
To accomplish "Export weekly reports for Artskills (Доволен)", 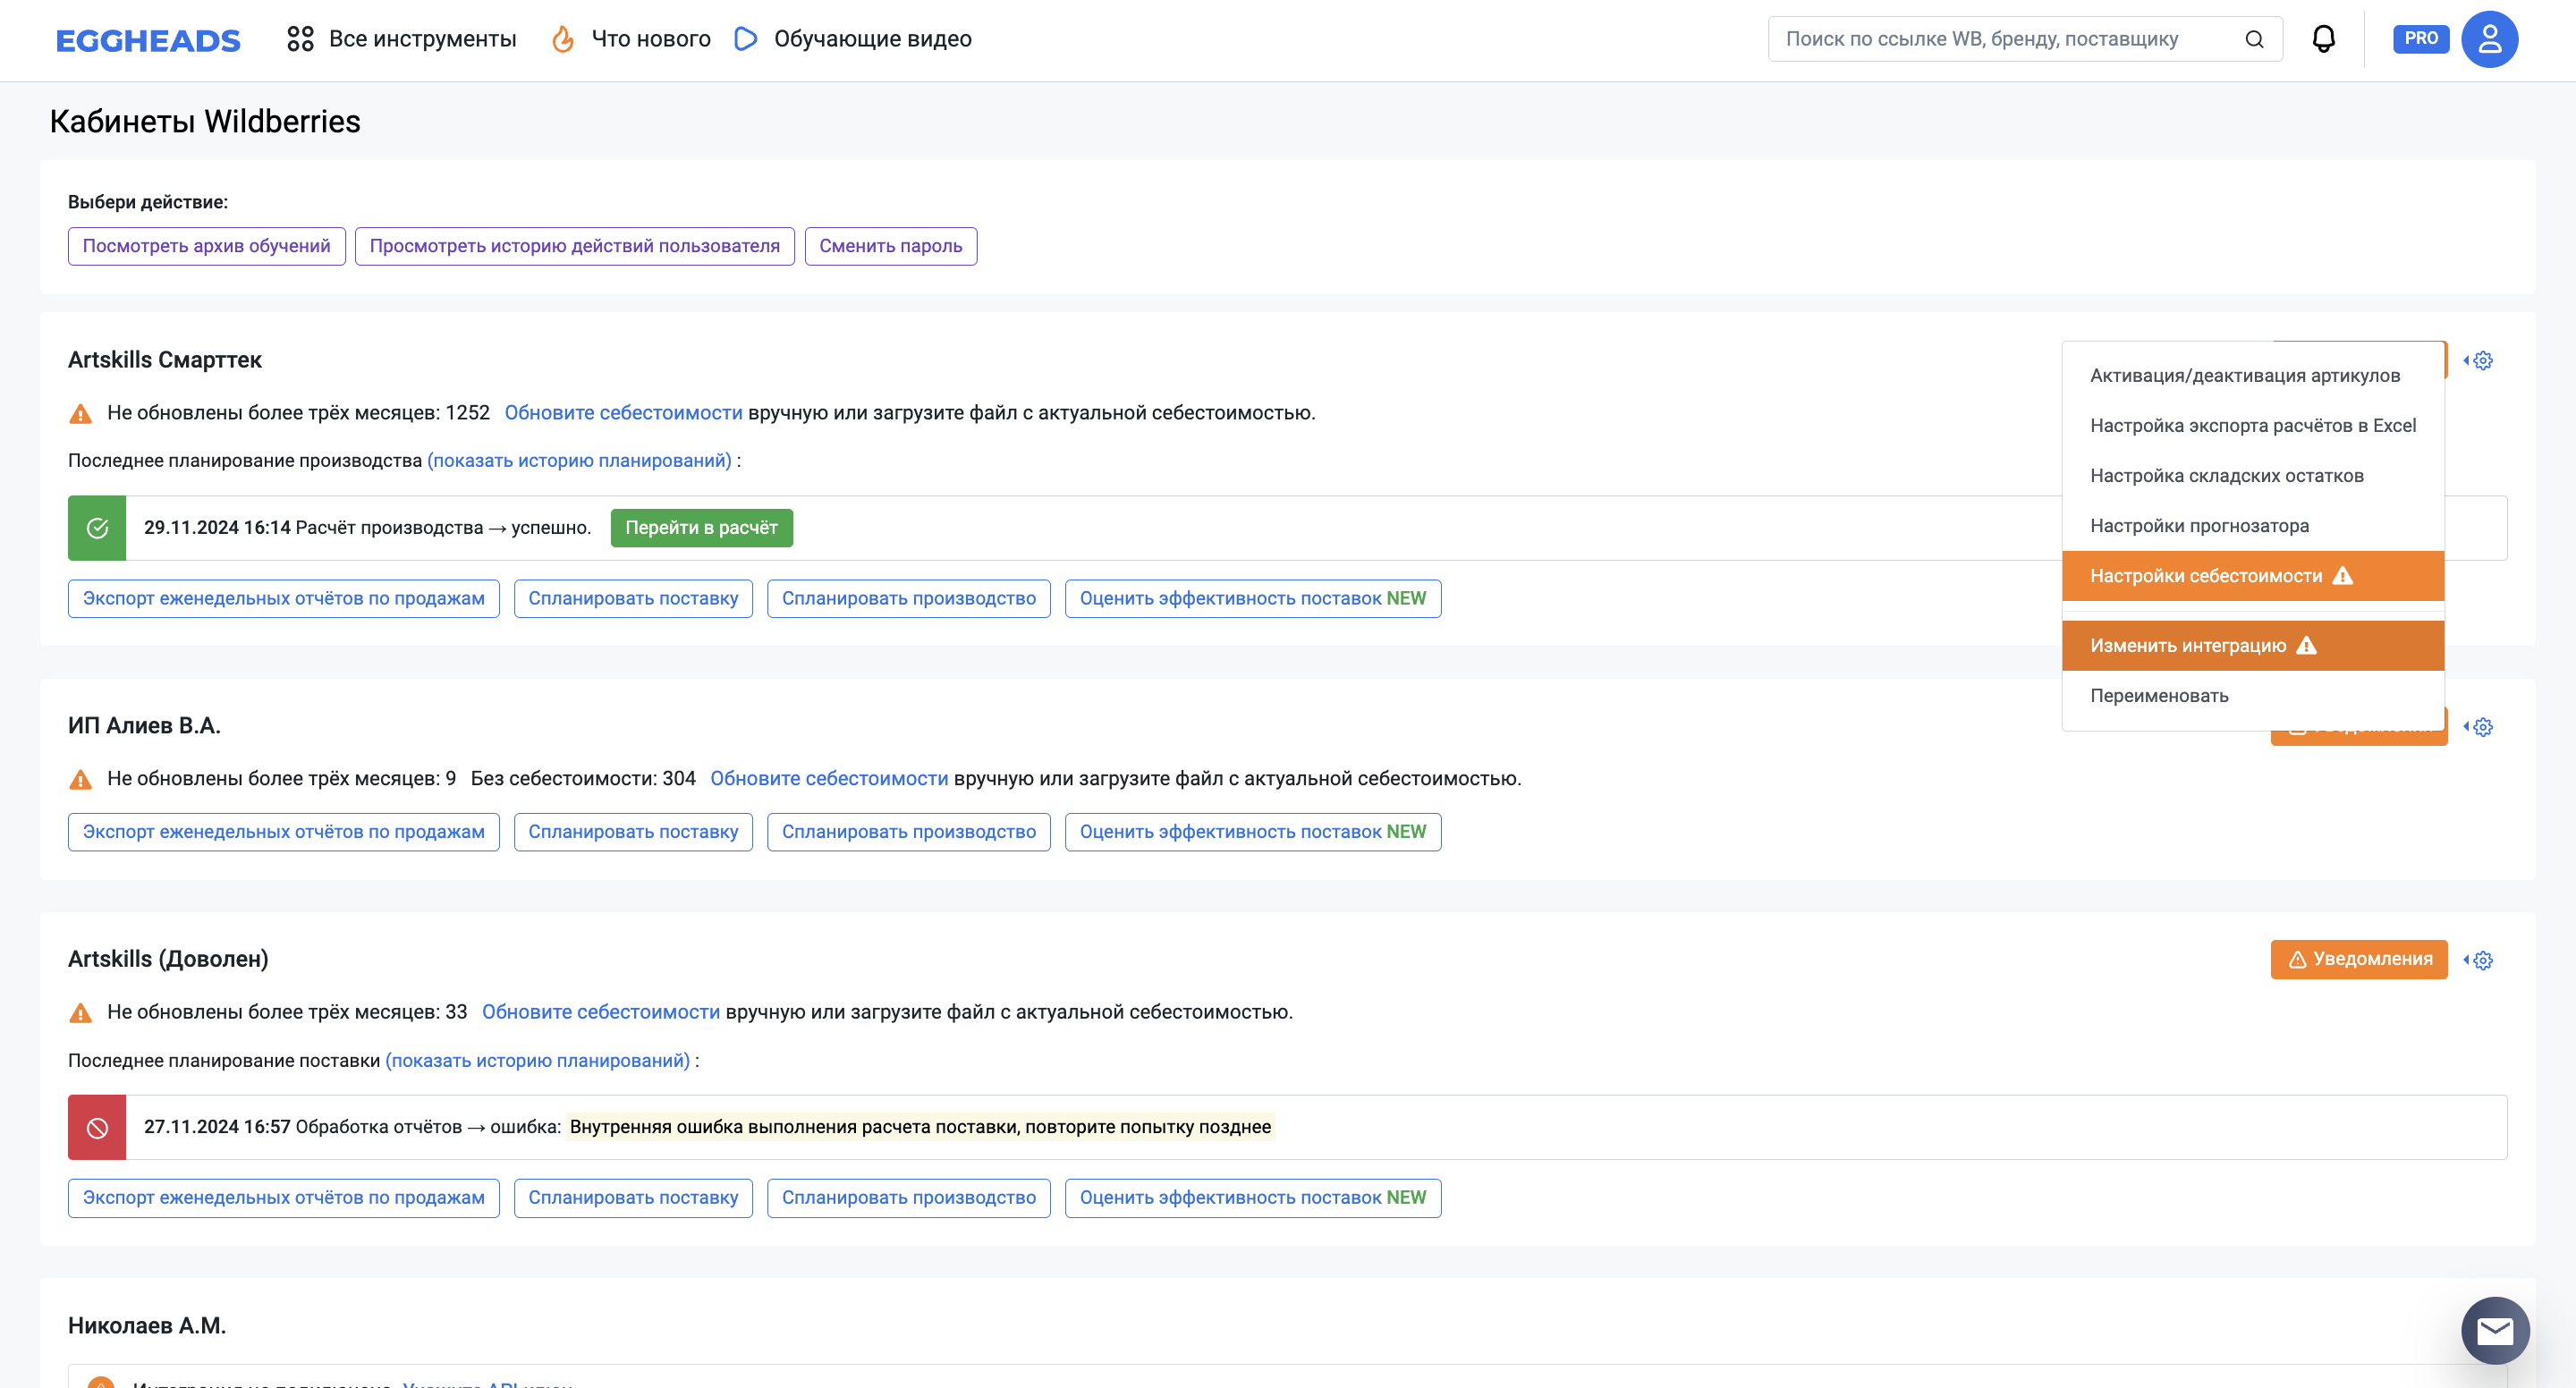I will [x=284, y=1198].
